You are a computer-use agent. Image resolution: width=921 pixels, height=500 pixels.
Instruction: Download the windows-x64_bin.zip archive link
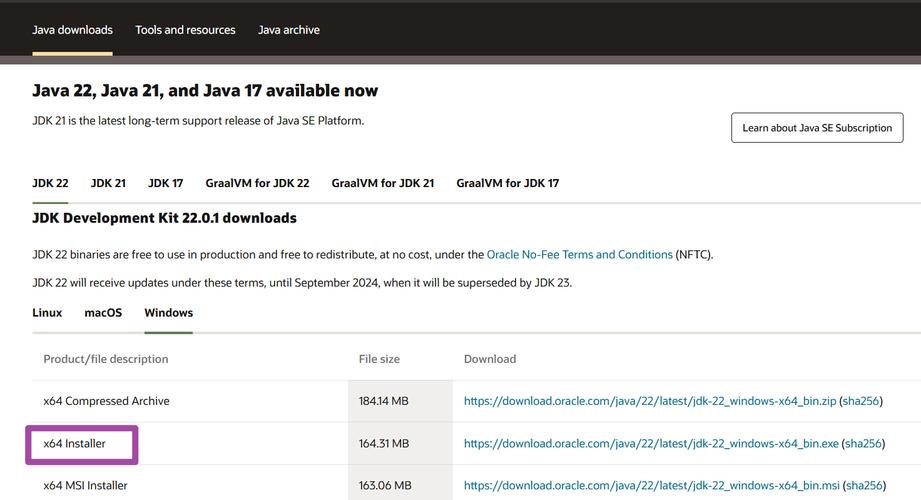(649, 401)
